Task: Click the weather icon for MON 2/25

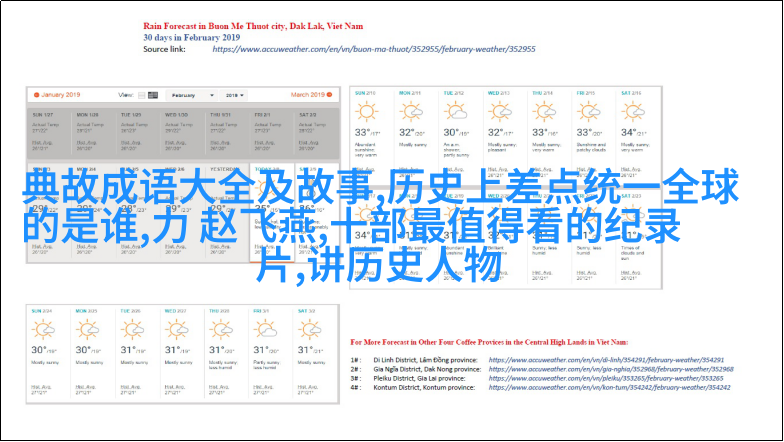Action: tap(88, 330)
